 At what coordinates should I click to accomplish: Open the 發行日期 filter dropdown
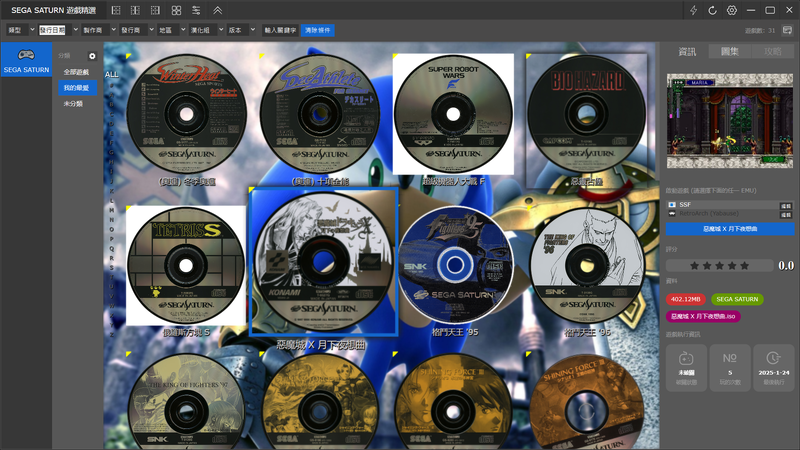pyautogui.click(x=59, y=30)
